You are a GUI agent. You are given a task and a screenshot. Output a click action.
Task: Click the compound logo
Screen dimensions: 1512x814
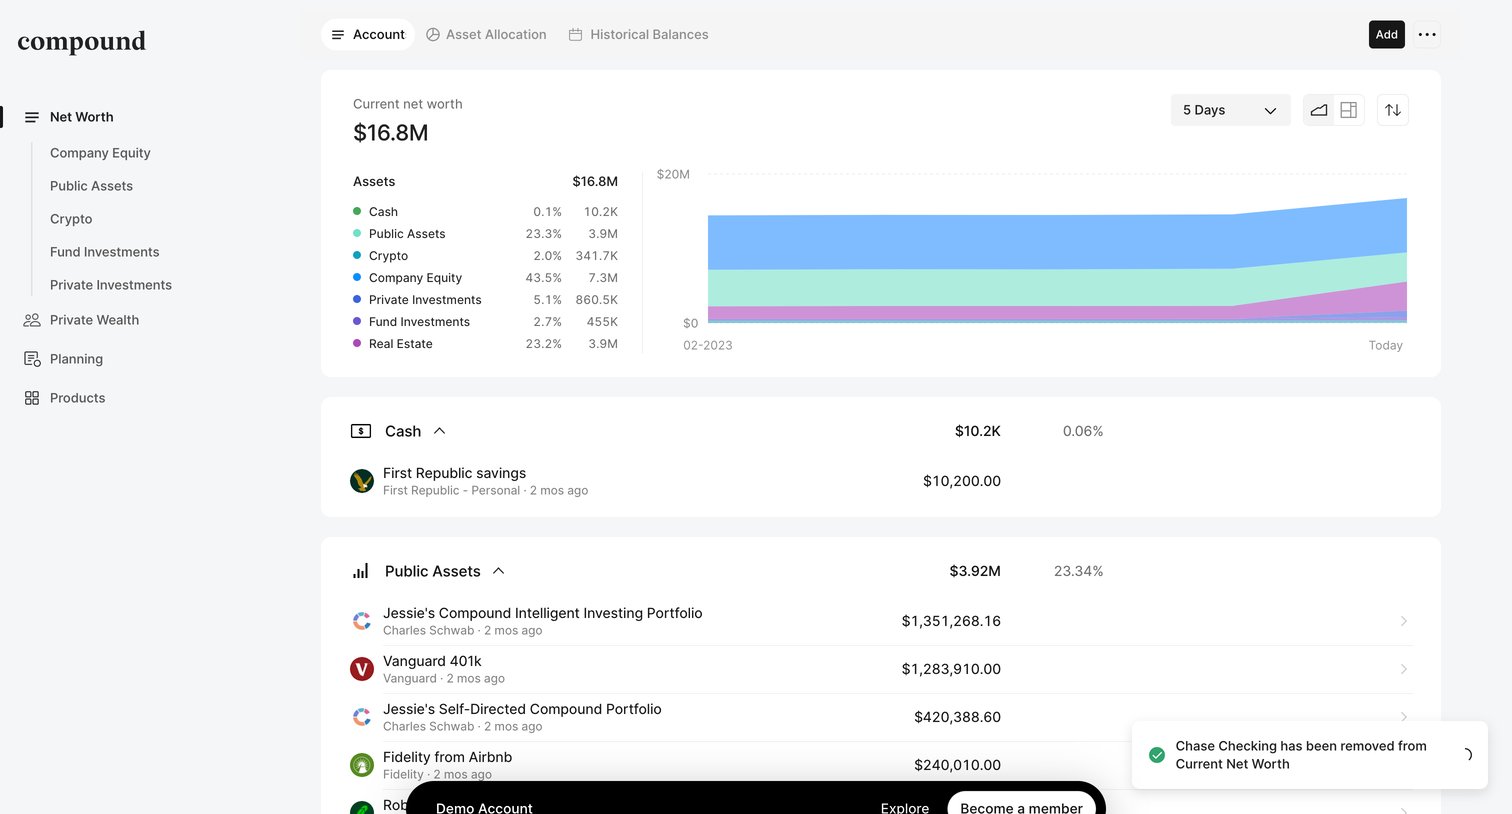pos(81,41)
